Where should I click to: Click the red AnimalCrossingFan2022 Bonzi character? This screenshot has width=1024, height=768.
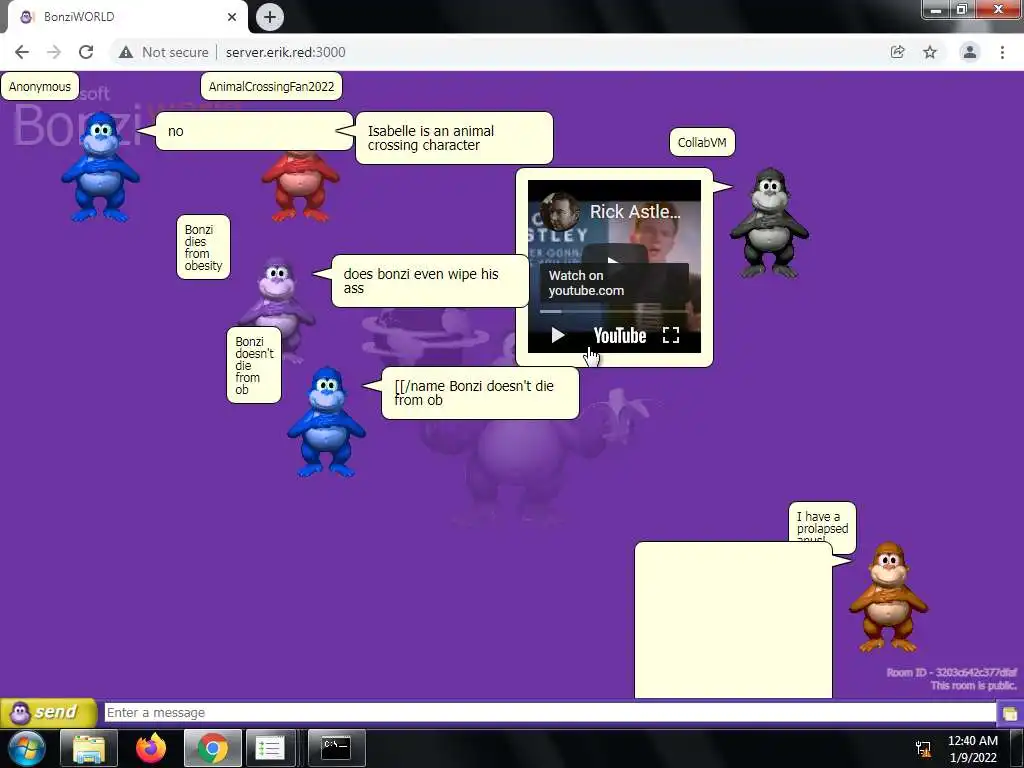pyautogui.click(x=300, y=186)
